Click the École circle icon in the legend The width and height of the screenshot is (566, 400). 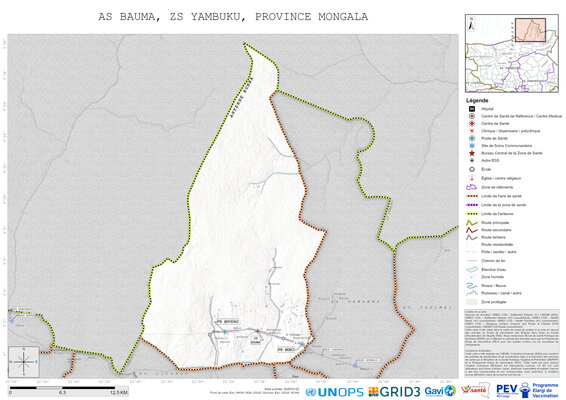coord(471,169)
